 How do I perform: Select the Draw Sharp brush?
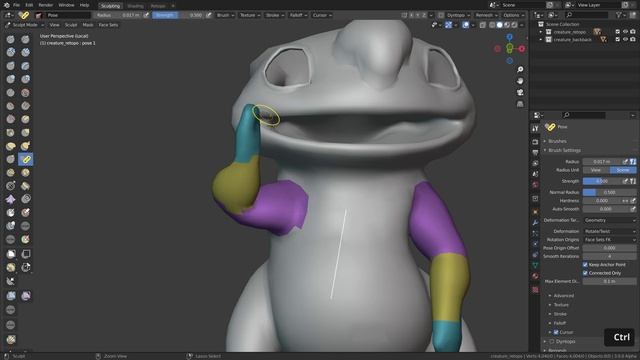[26, 39]
